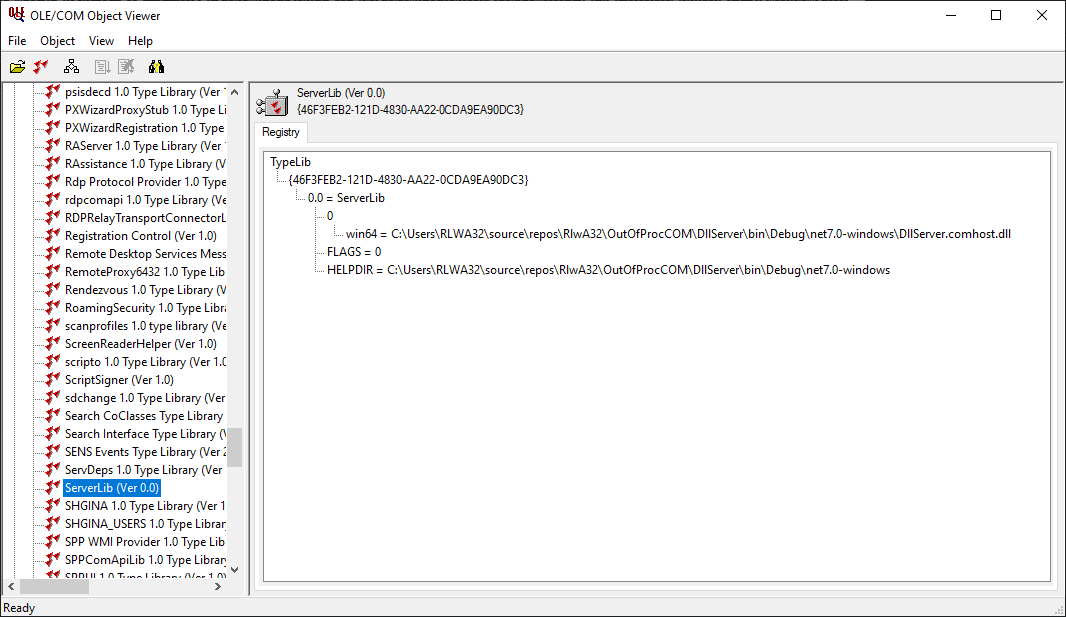
Task: Click the icon beside Rendezvous 1.0 Type Library
Action: [x=53, y=289]
